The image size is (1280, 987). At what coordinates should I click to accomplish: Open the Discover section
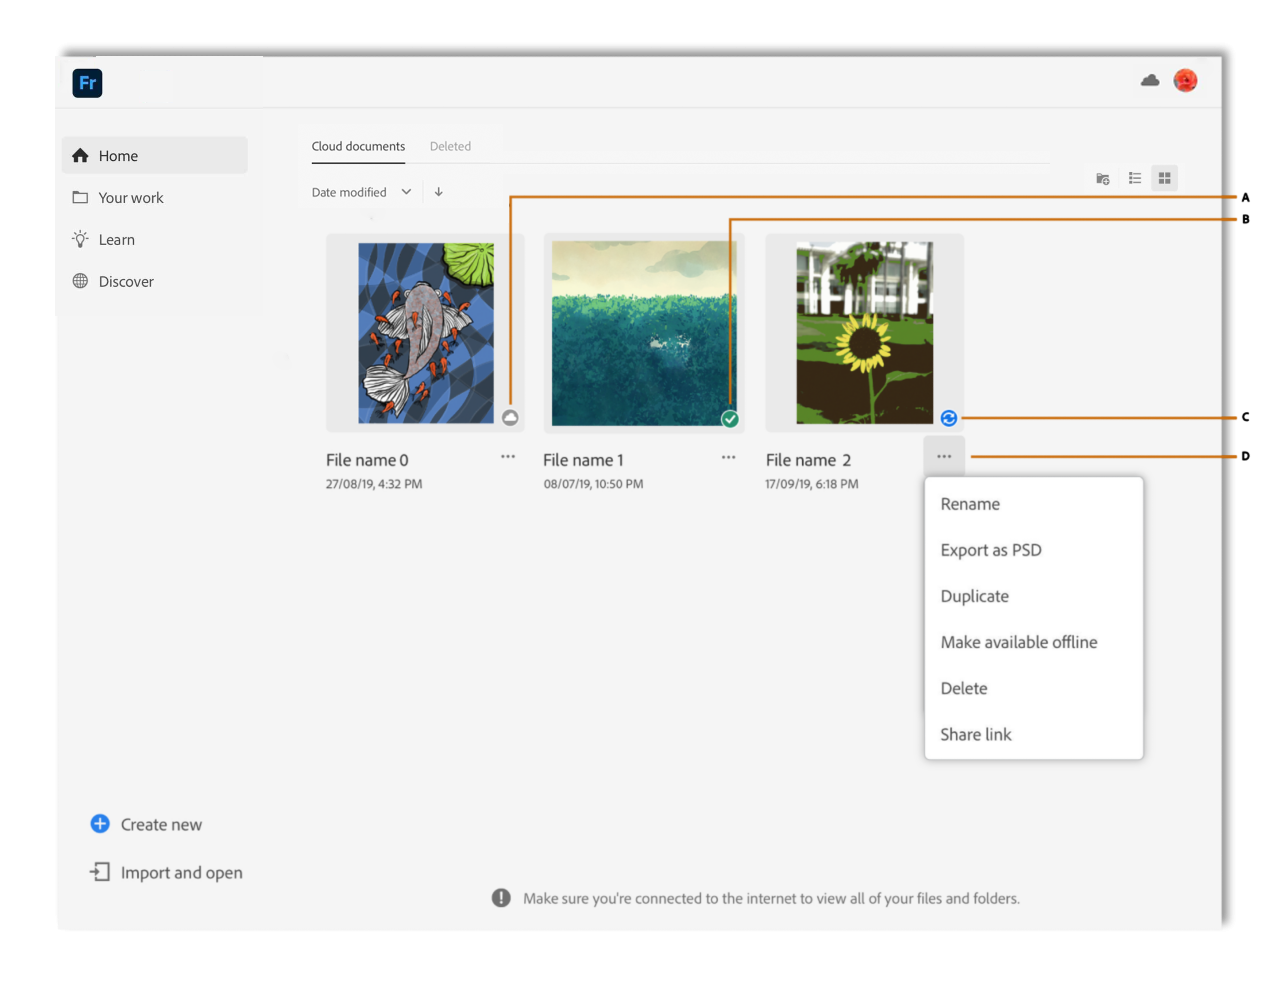[x=113, y=282]
